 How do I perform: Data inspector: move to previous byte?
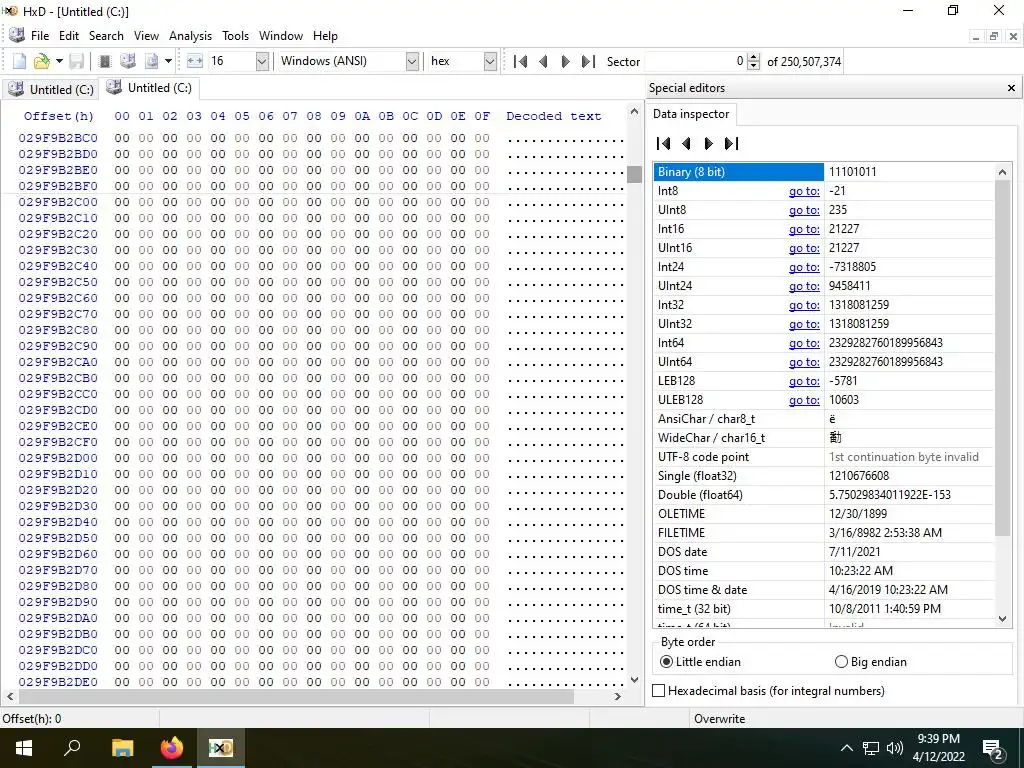[686, 144]
